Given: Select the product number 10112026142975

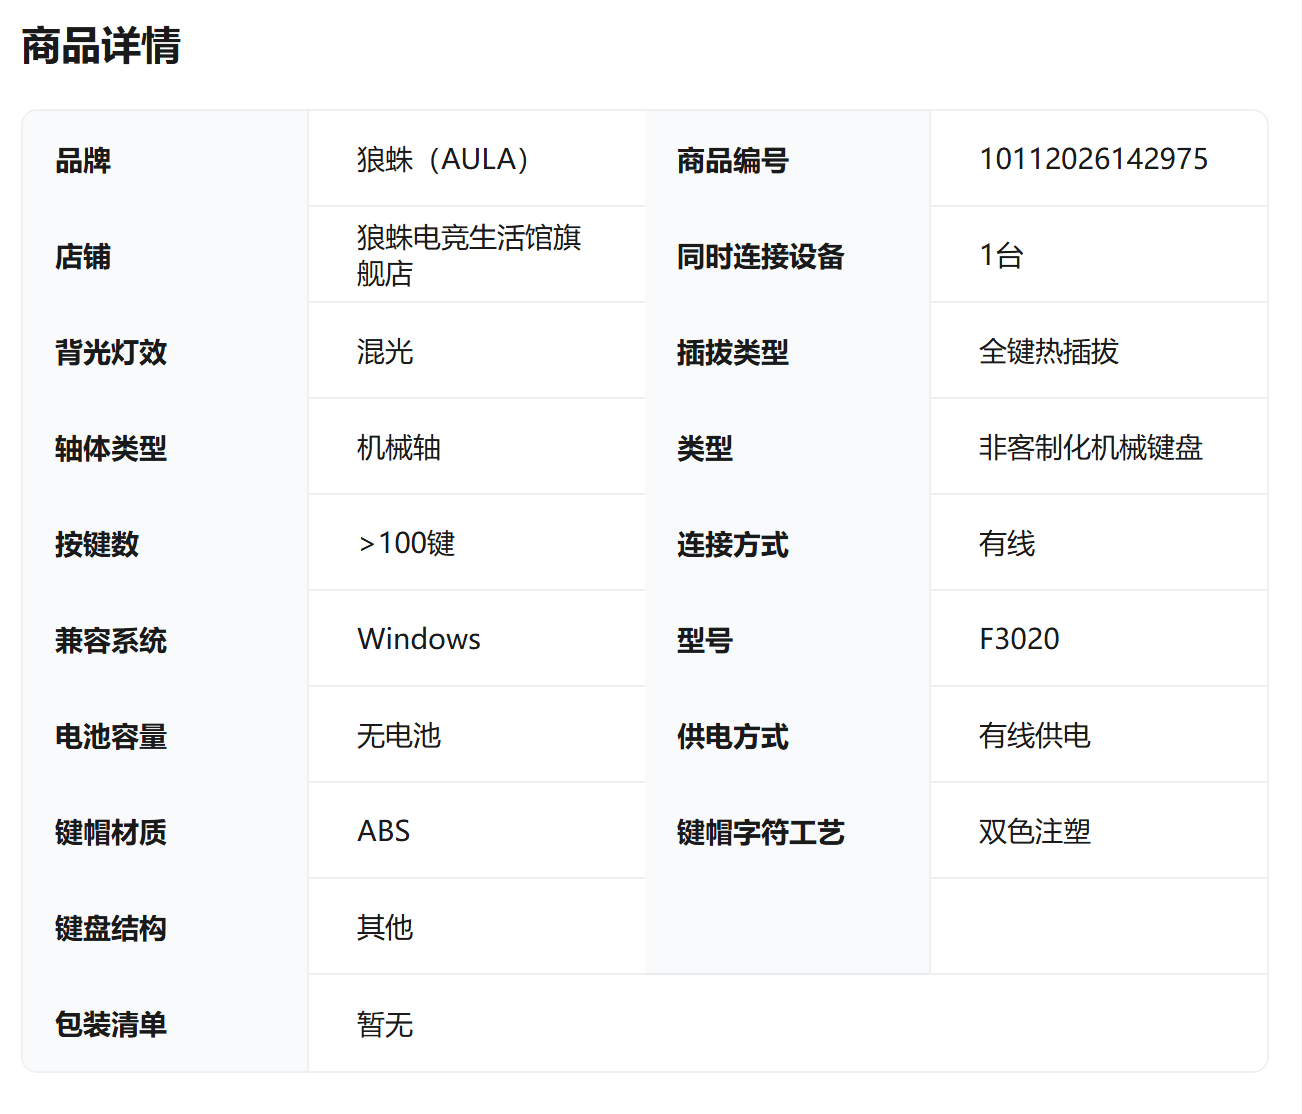Looking at the screenshot, I should (1093, 159).
